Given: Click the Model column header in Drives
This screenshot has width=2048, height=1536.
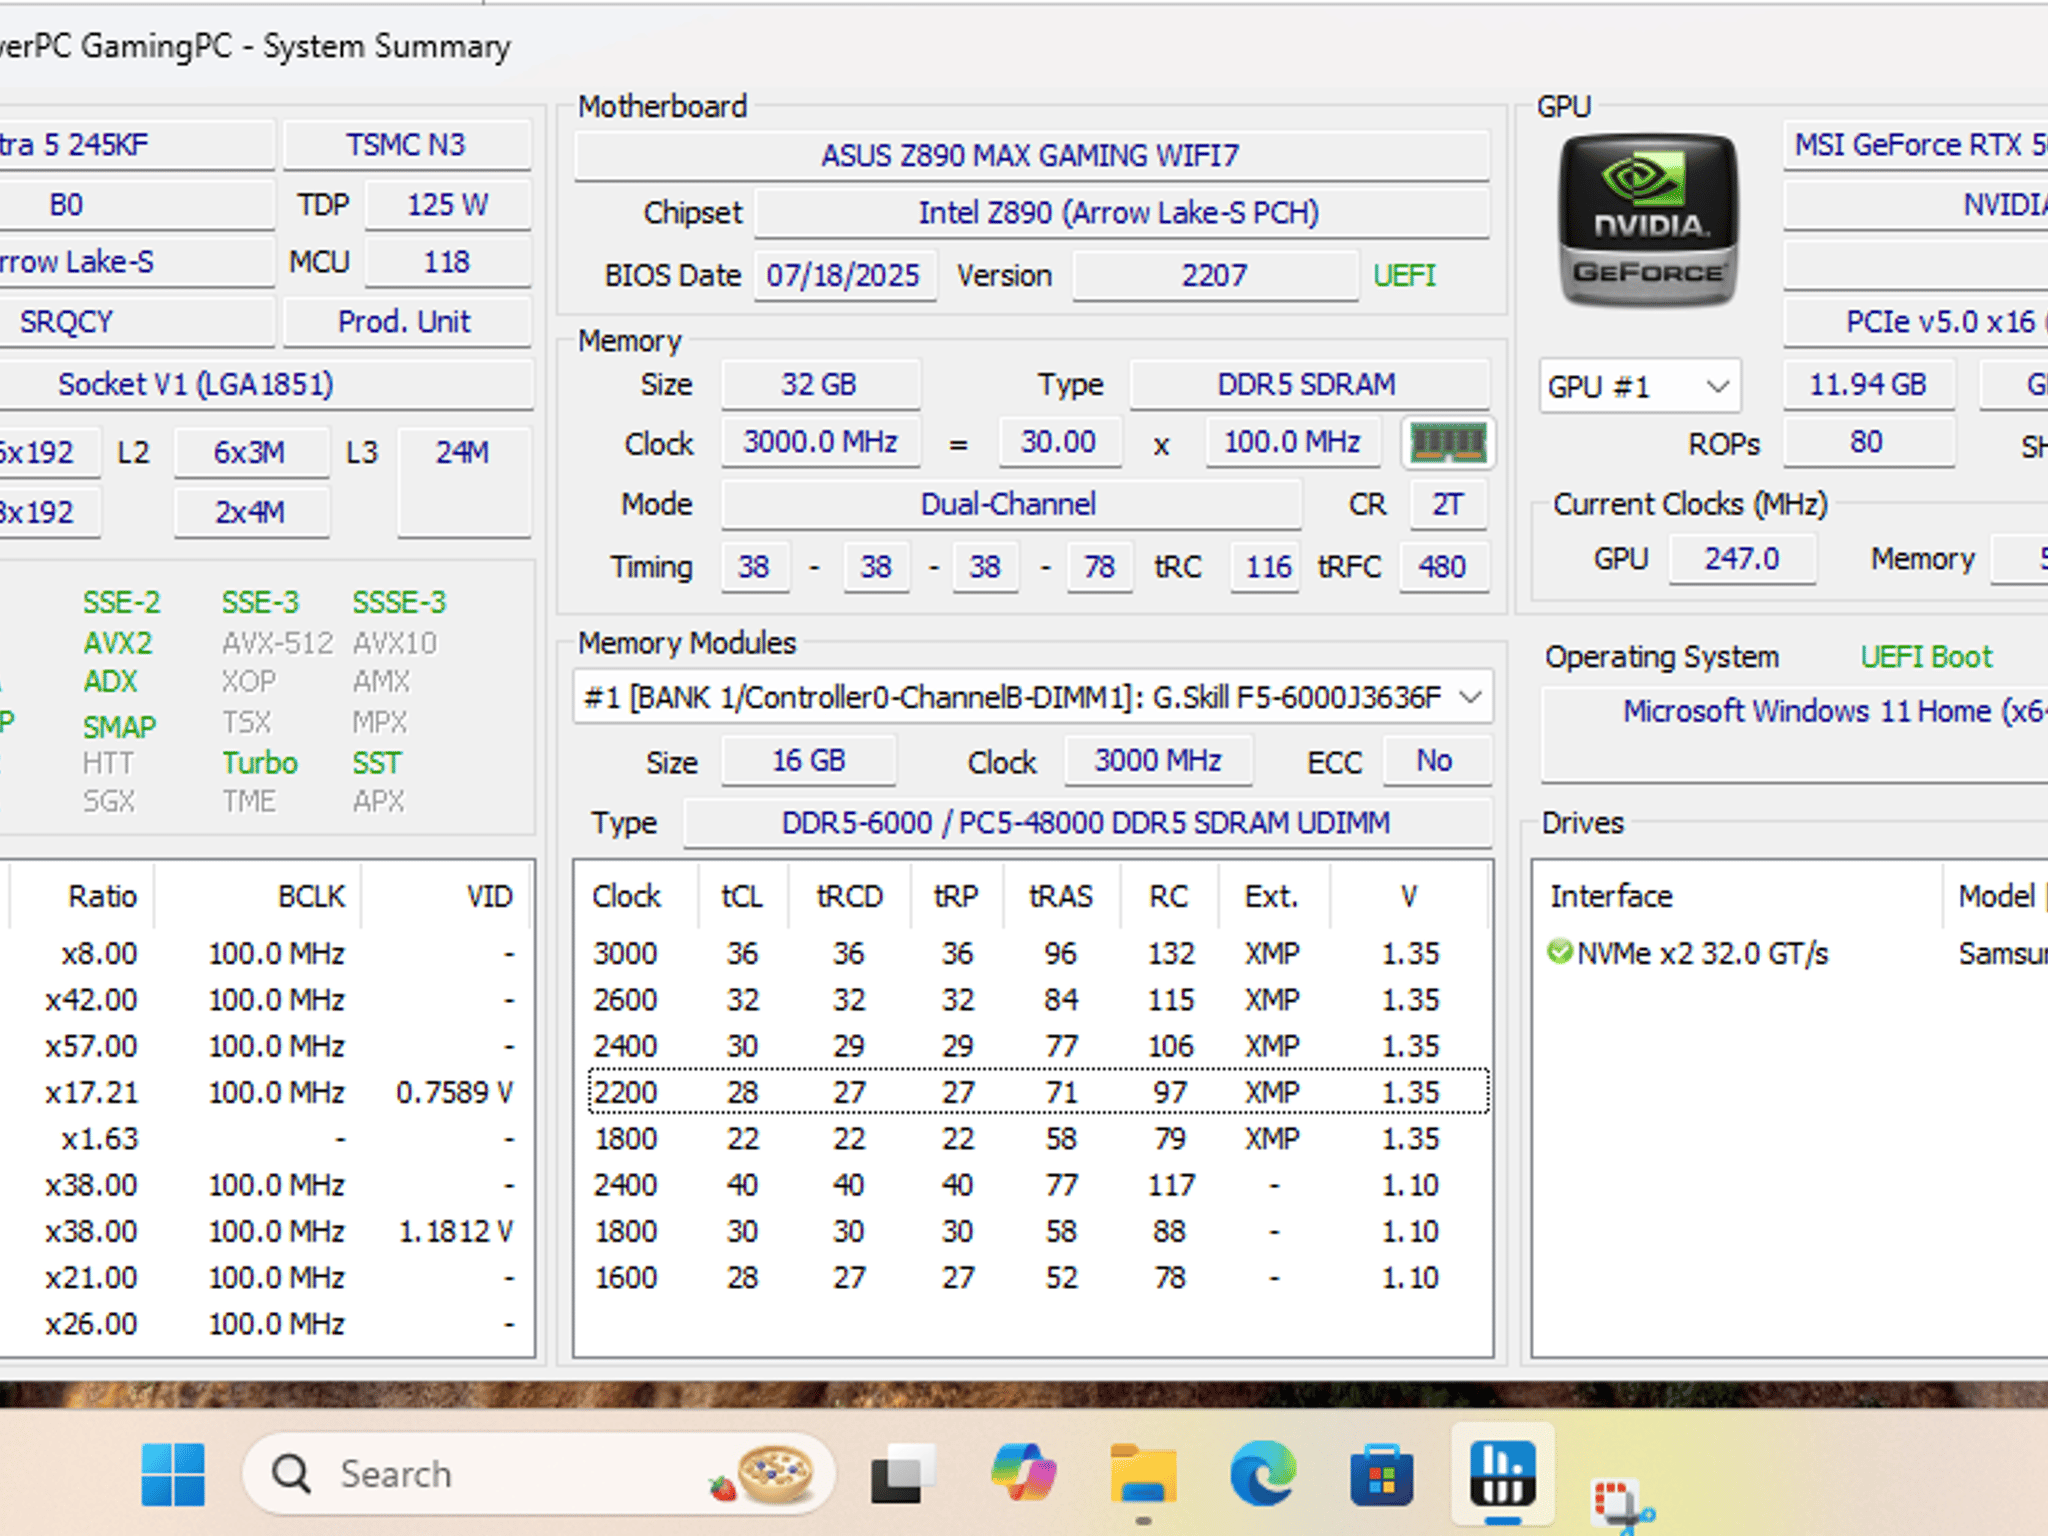Looking at the screenshot, I should 1996,896.
